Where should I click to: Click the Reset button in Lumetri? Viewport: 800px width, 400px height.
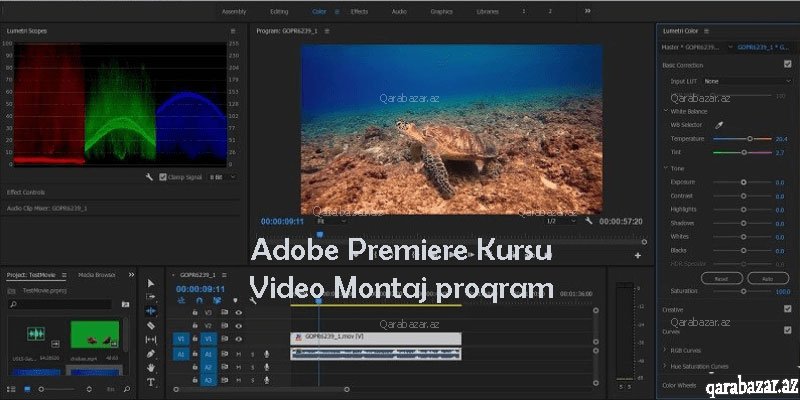click(721, 279)
